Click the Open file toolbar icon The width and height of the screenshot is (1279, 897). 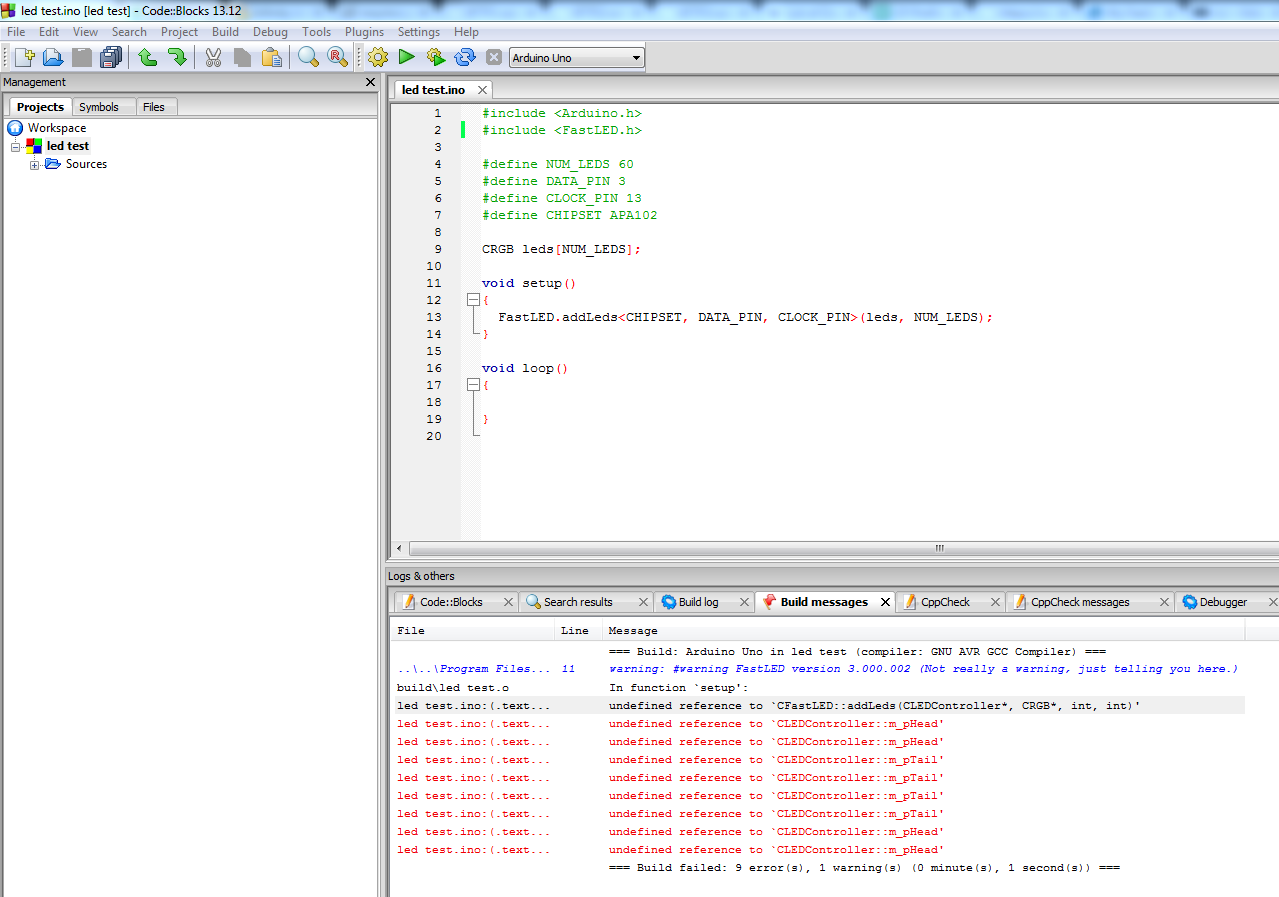point(53,58)
